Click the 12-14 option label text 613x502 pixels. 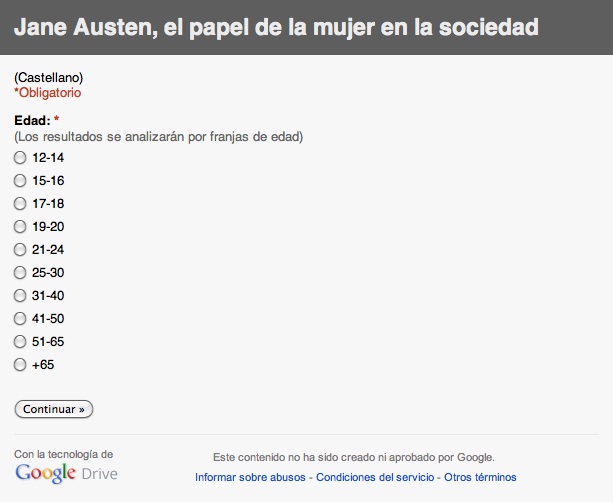[x=48, y=158]
